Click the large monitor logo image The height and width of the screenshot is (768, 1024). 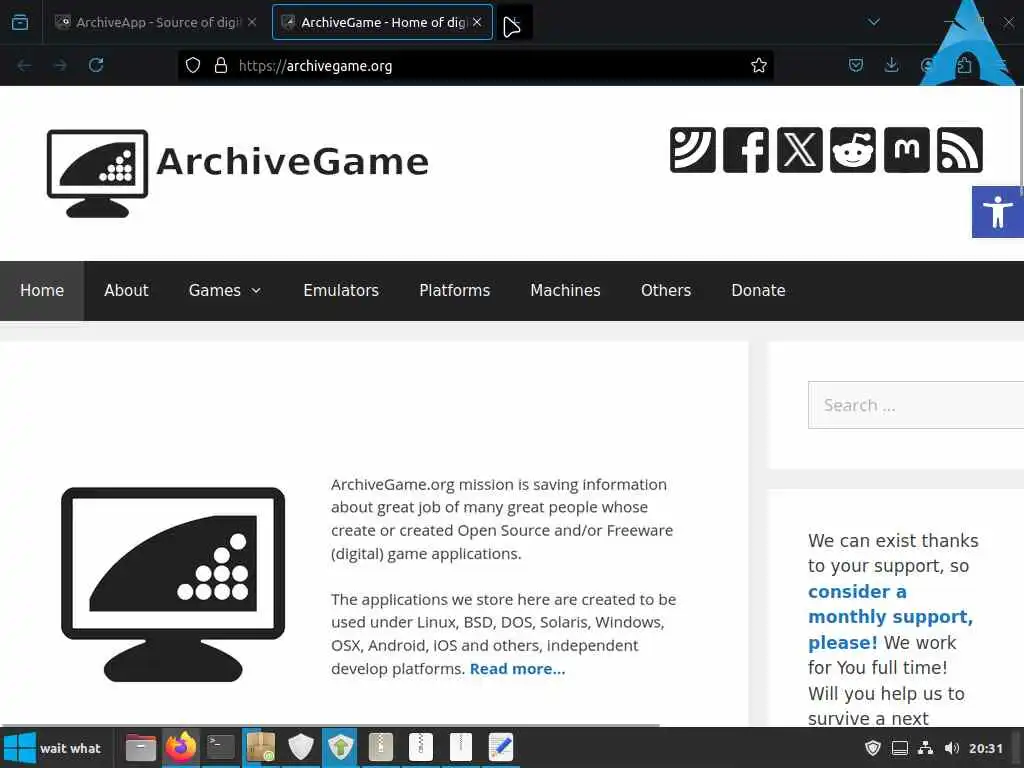[173, 584]
